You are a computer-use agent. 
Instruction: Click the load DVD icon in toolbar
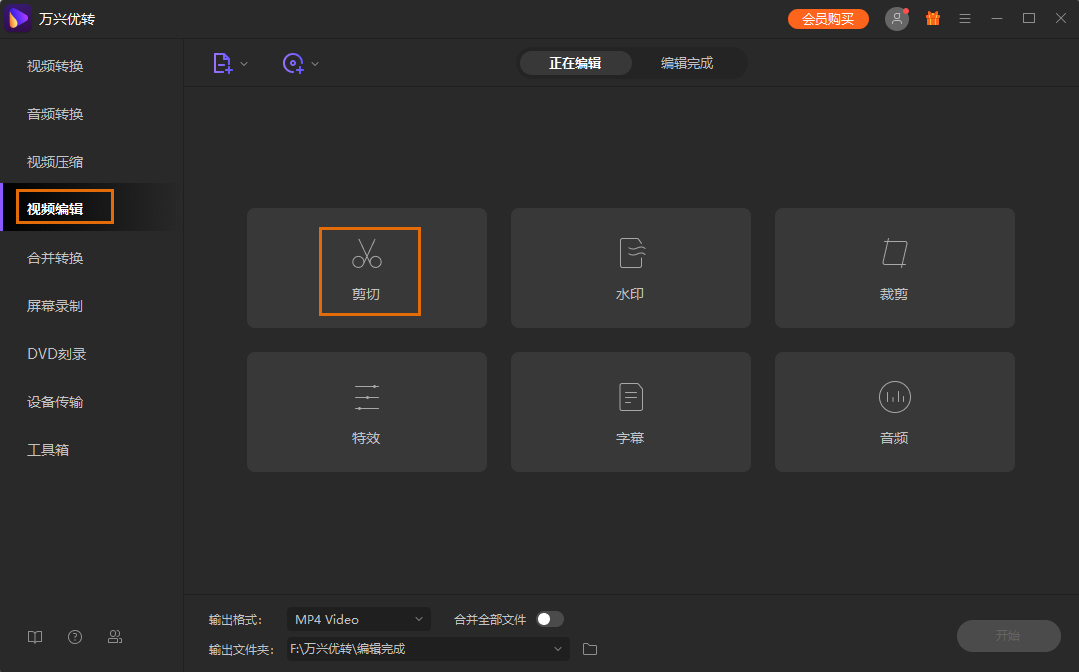(293, 62)
